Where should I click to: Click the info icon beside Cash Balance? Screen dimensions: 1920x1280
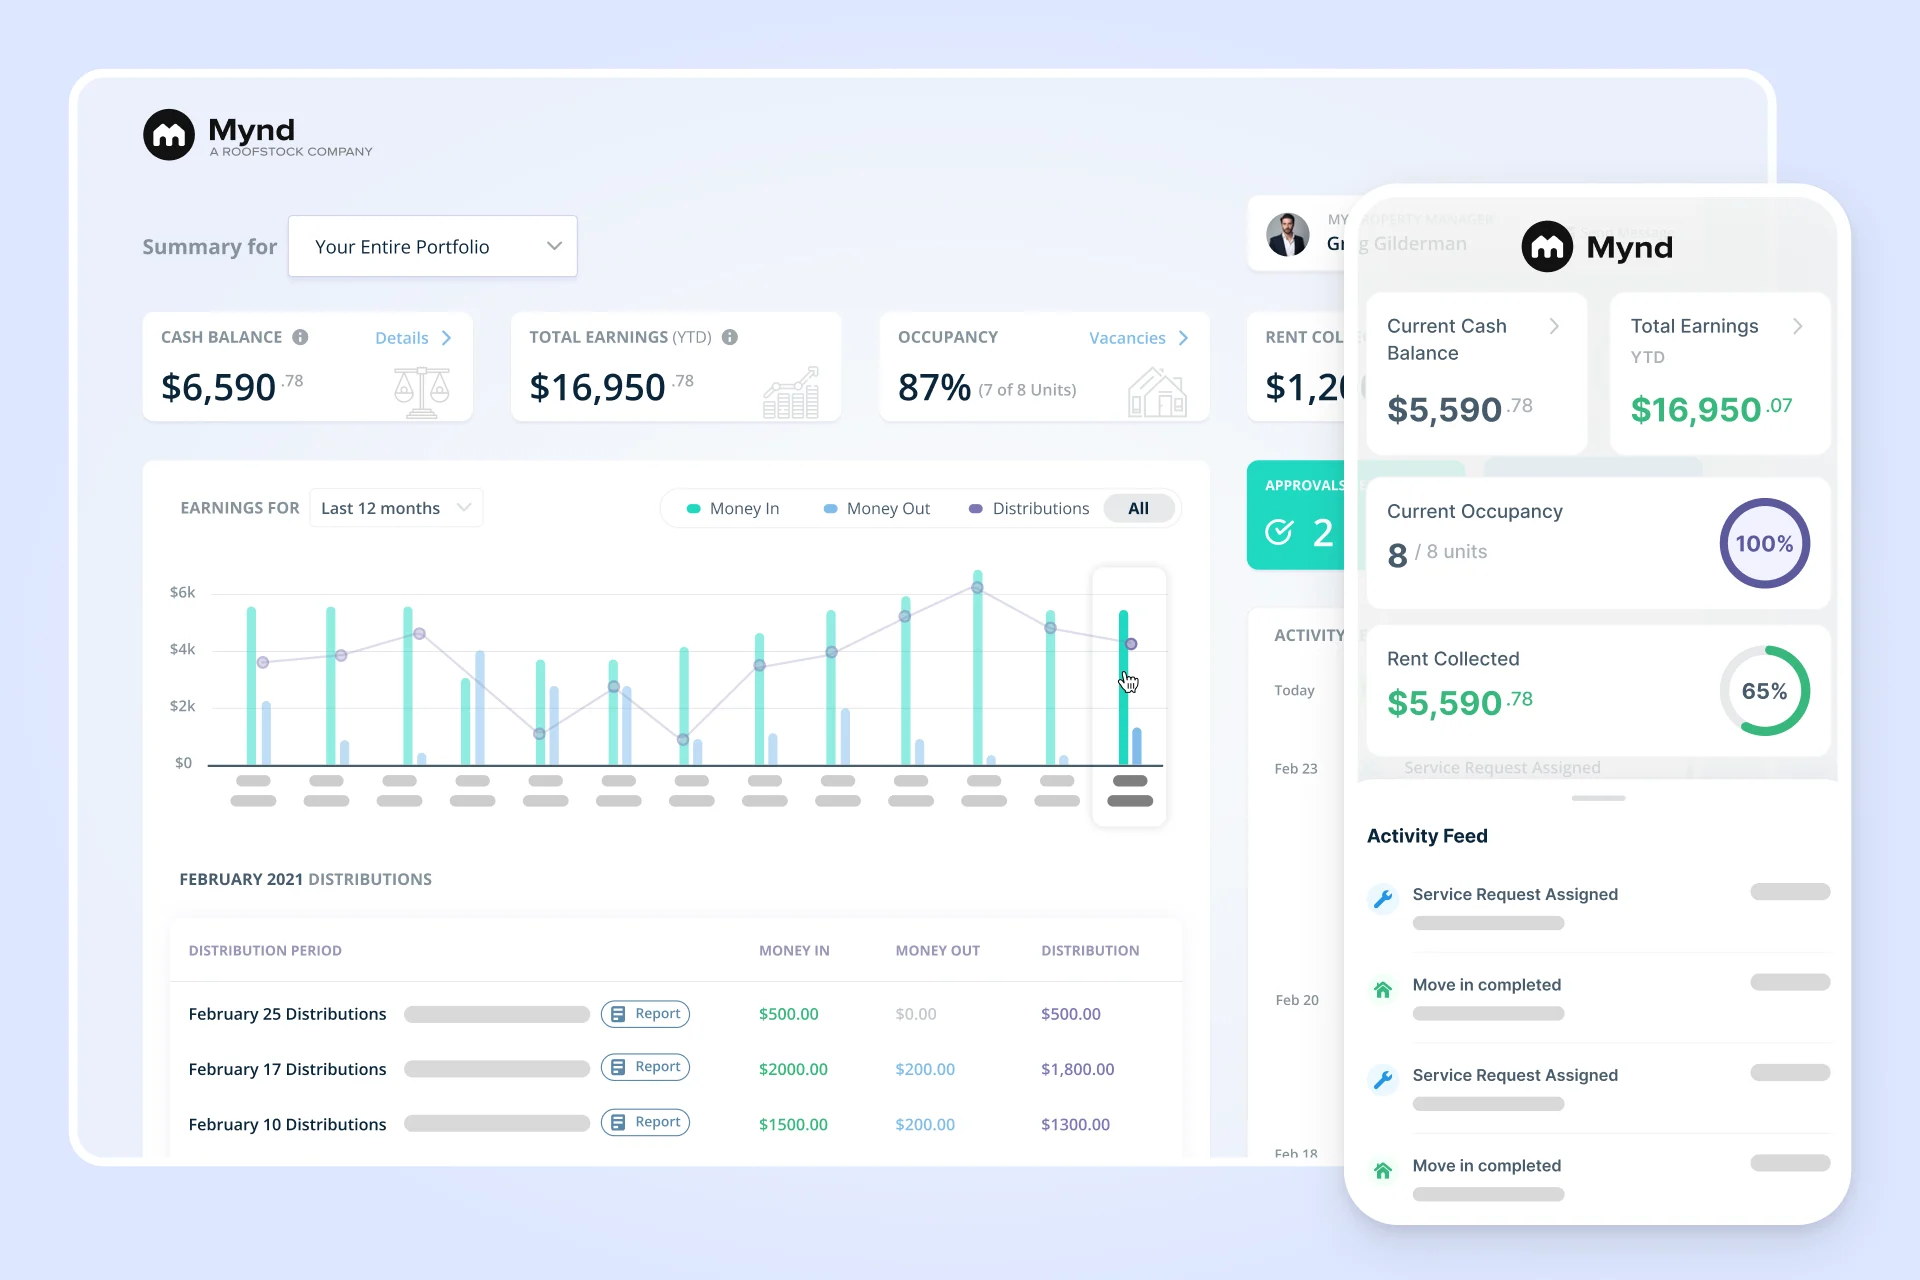tap(300, 337)
